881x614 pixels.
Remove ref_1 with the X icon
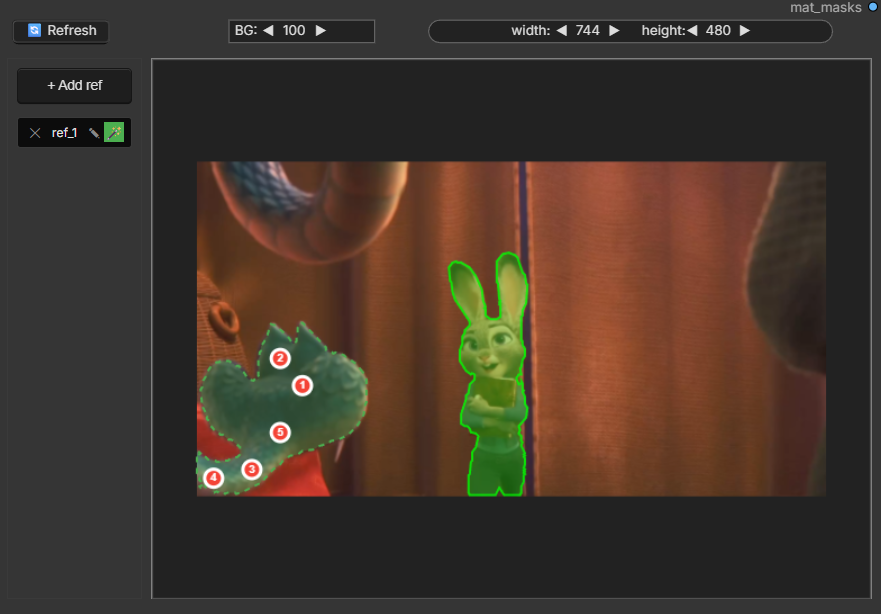click(35, 133)
